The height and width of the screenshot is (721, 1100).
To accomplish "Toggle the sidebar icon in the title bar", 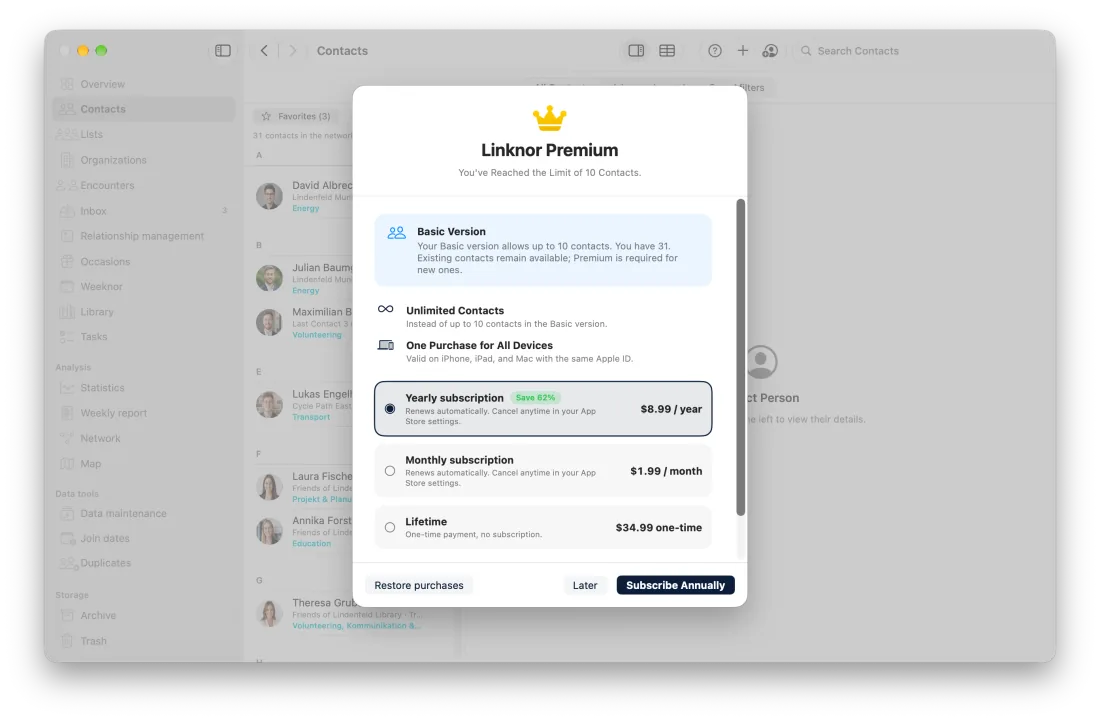I will pos(223,50).
